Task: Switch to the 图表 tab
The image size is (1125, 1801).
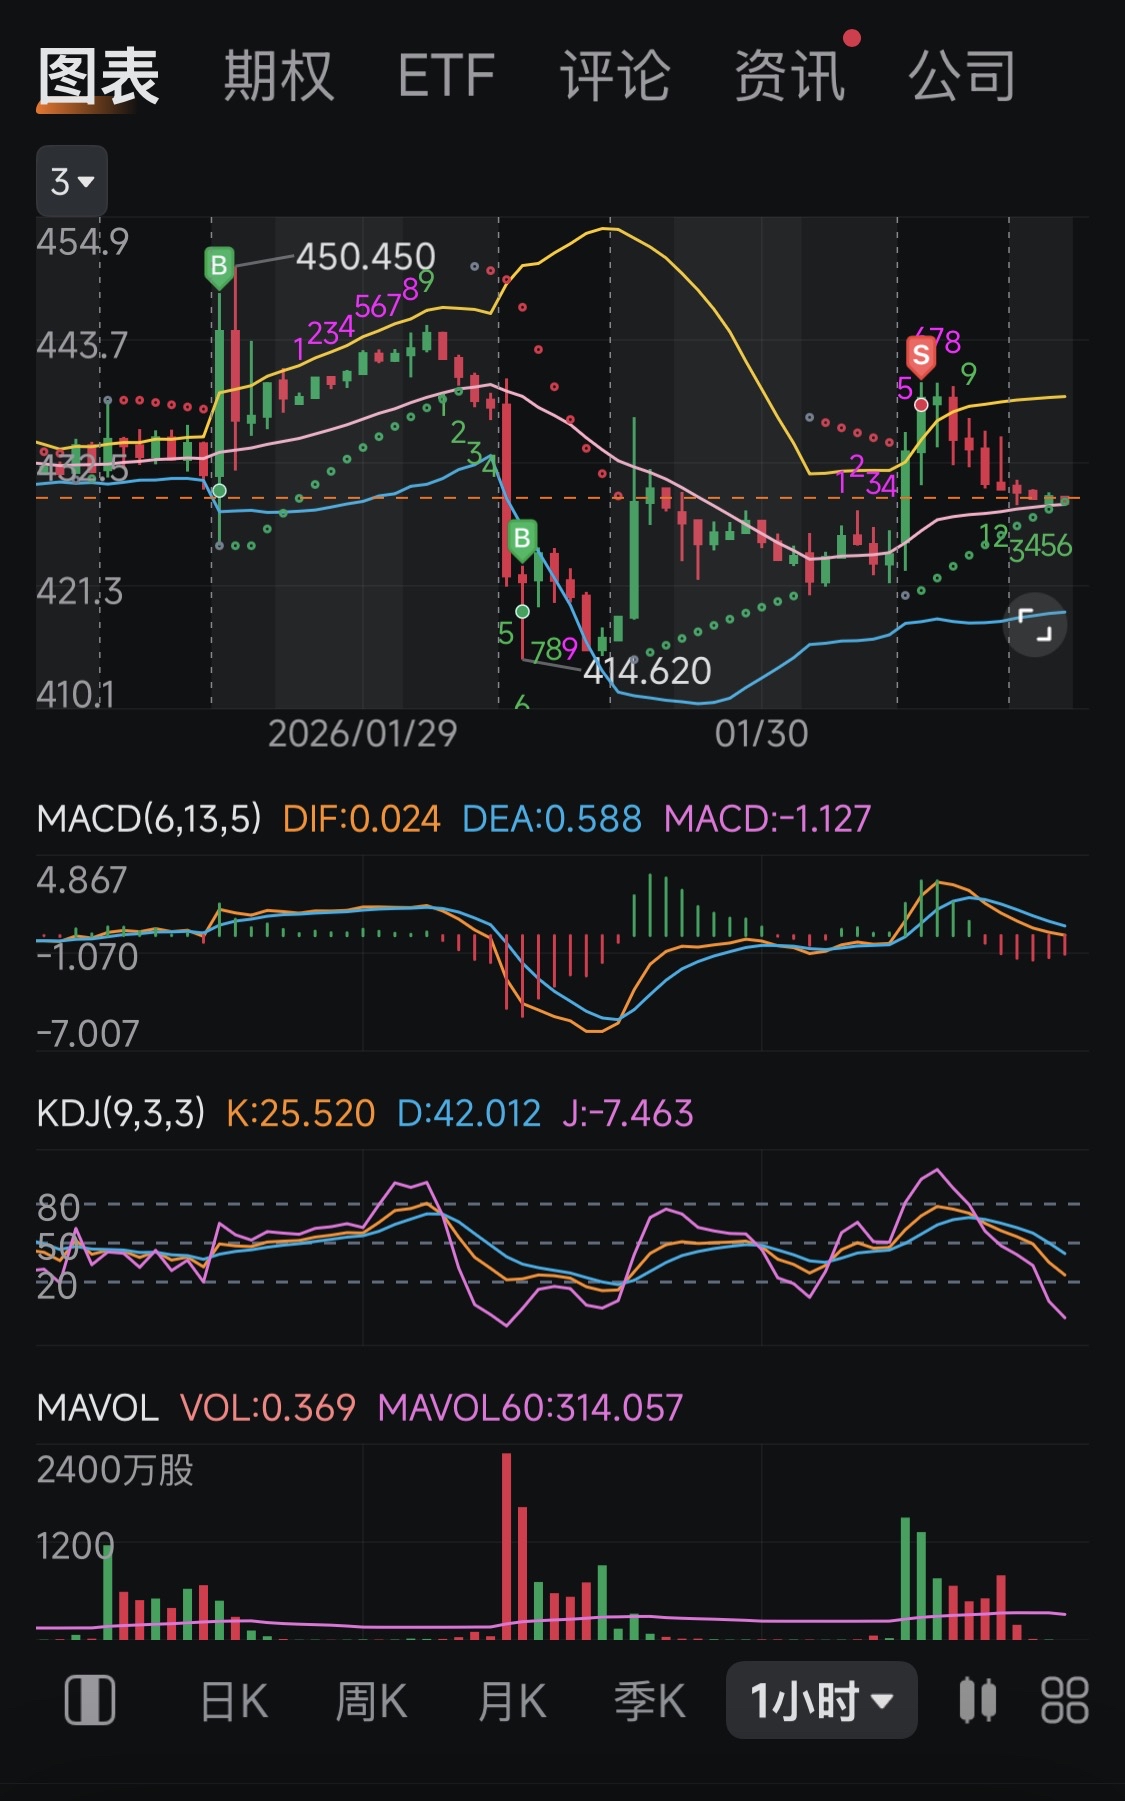Action: 98,76
